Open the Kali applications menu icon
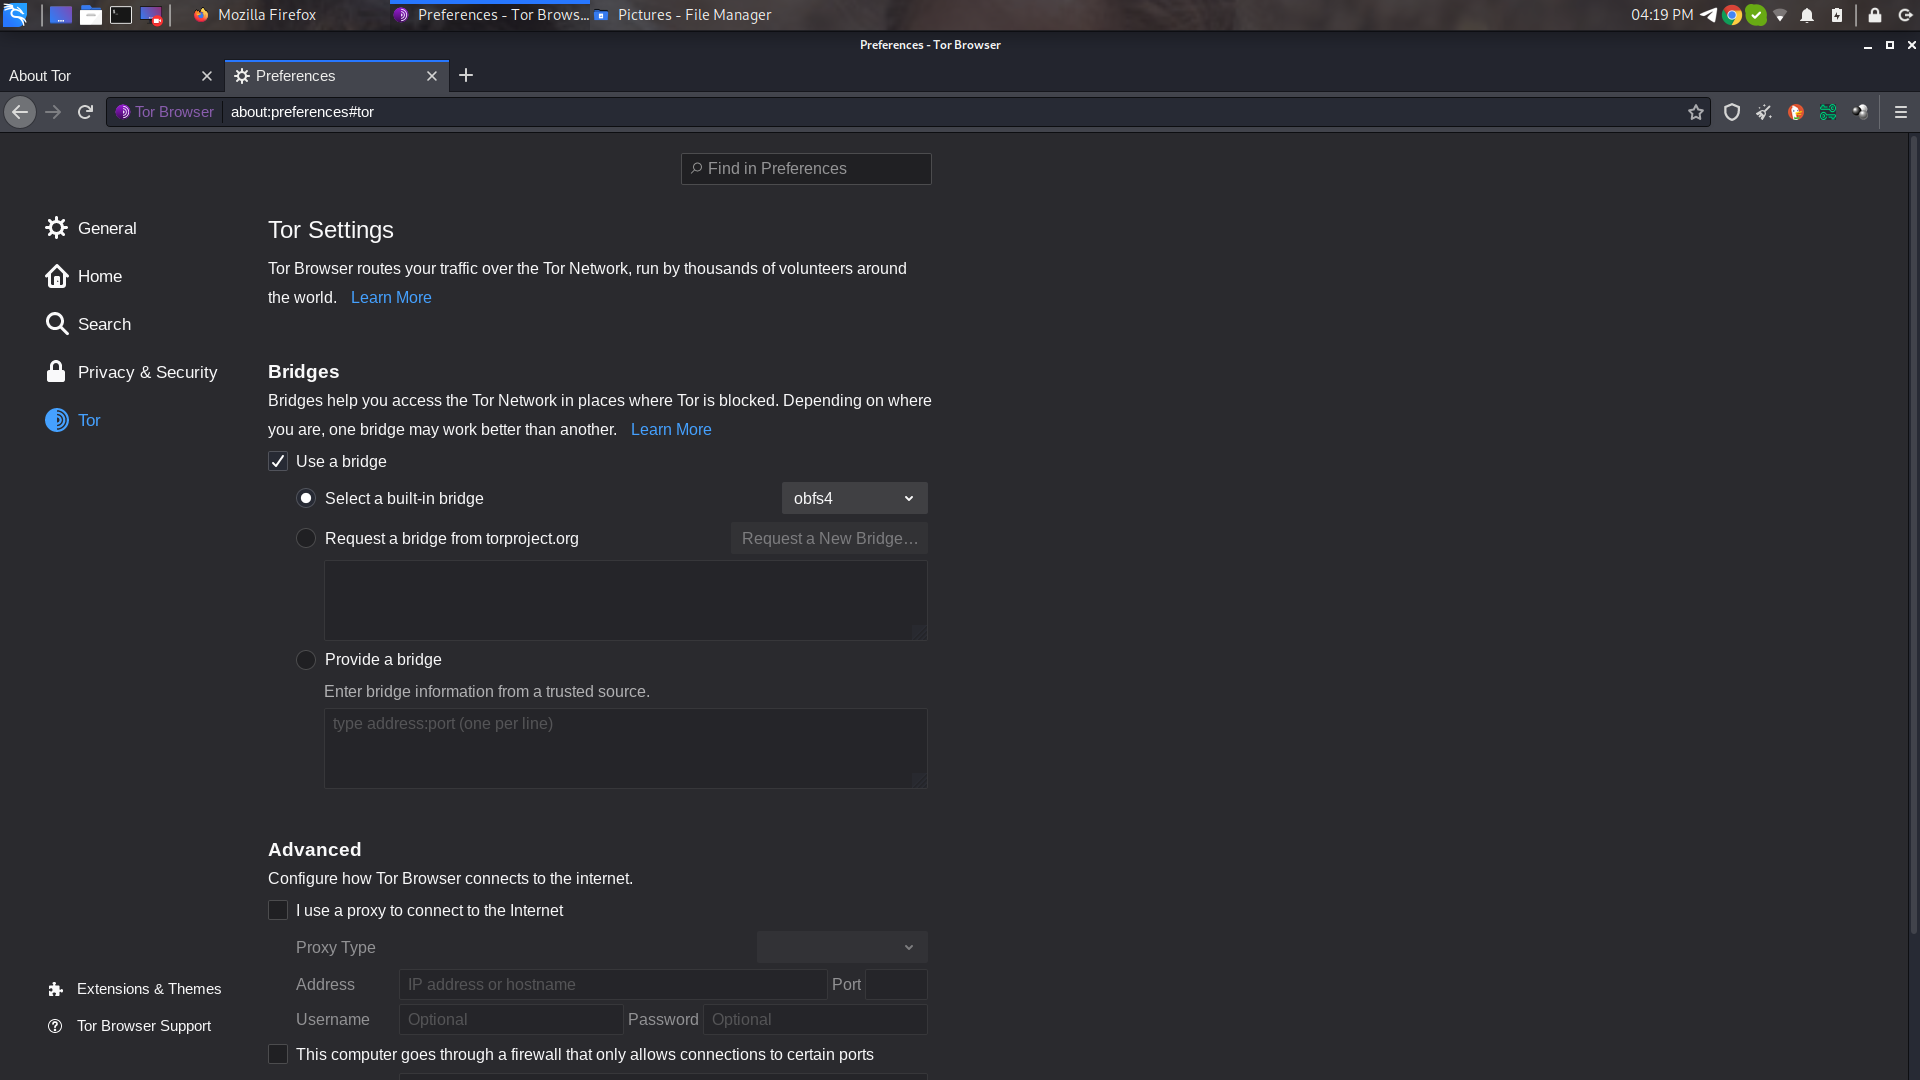The width and height of the screenshot is (1920, 1080). pyautogui.click(x=15, y=15)
